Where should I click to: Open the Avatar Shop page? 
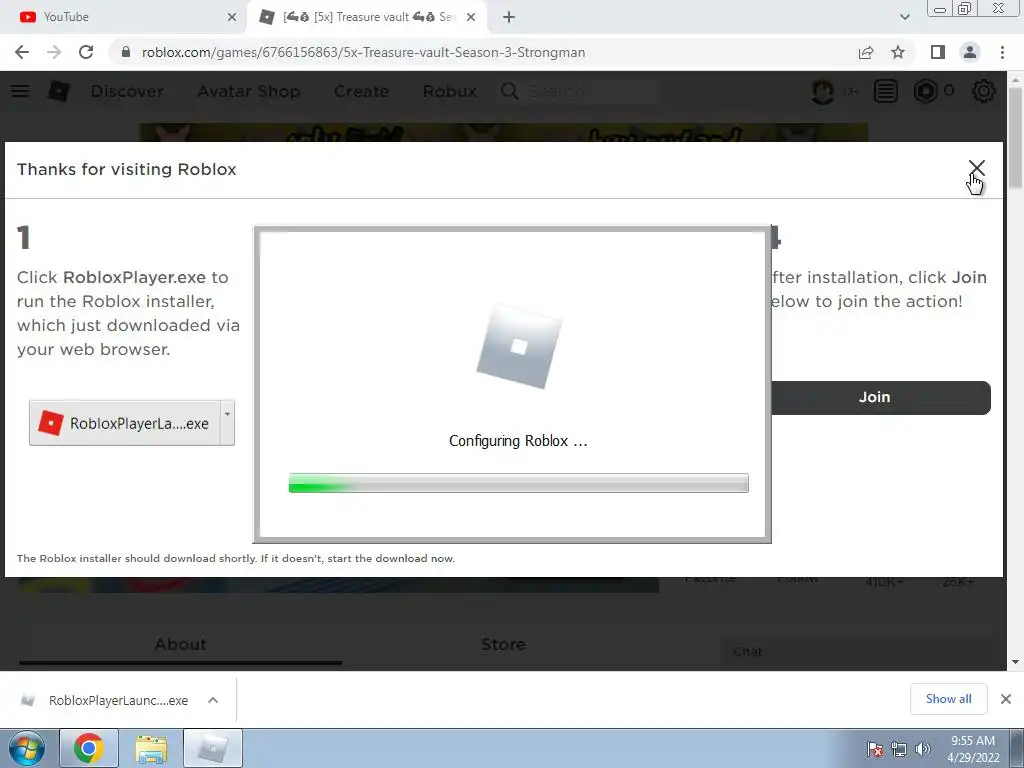(249, 91)
